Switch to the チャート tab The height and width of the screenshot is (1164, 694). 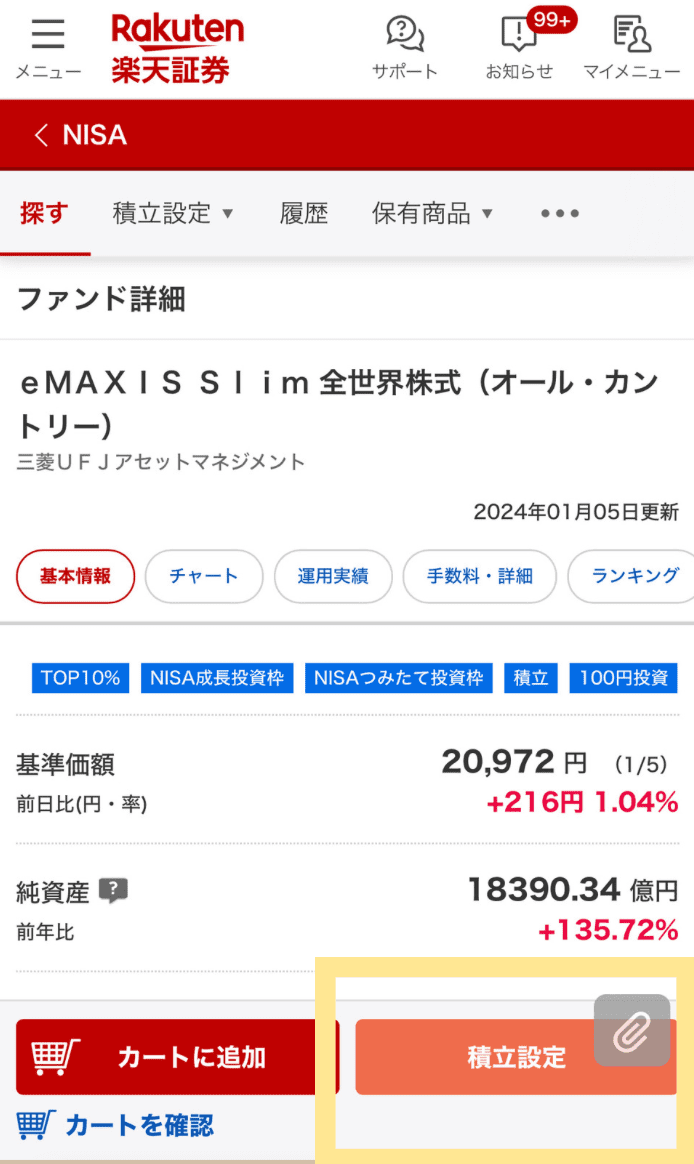point(204,576)
